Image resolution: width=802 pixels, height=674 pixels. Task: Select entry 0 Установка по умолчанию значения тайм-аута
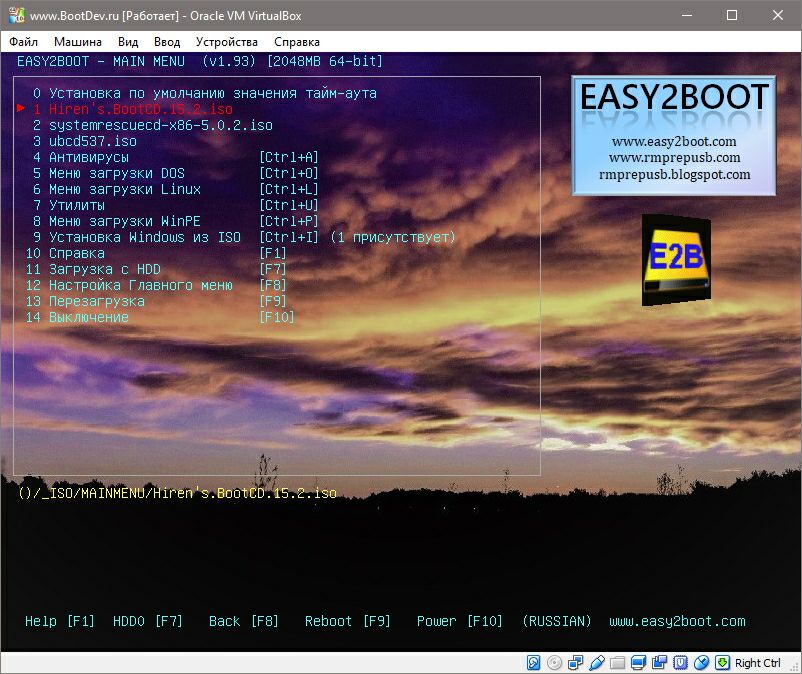(205, 94)
